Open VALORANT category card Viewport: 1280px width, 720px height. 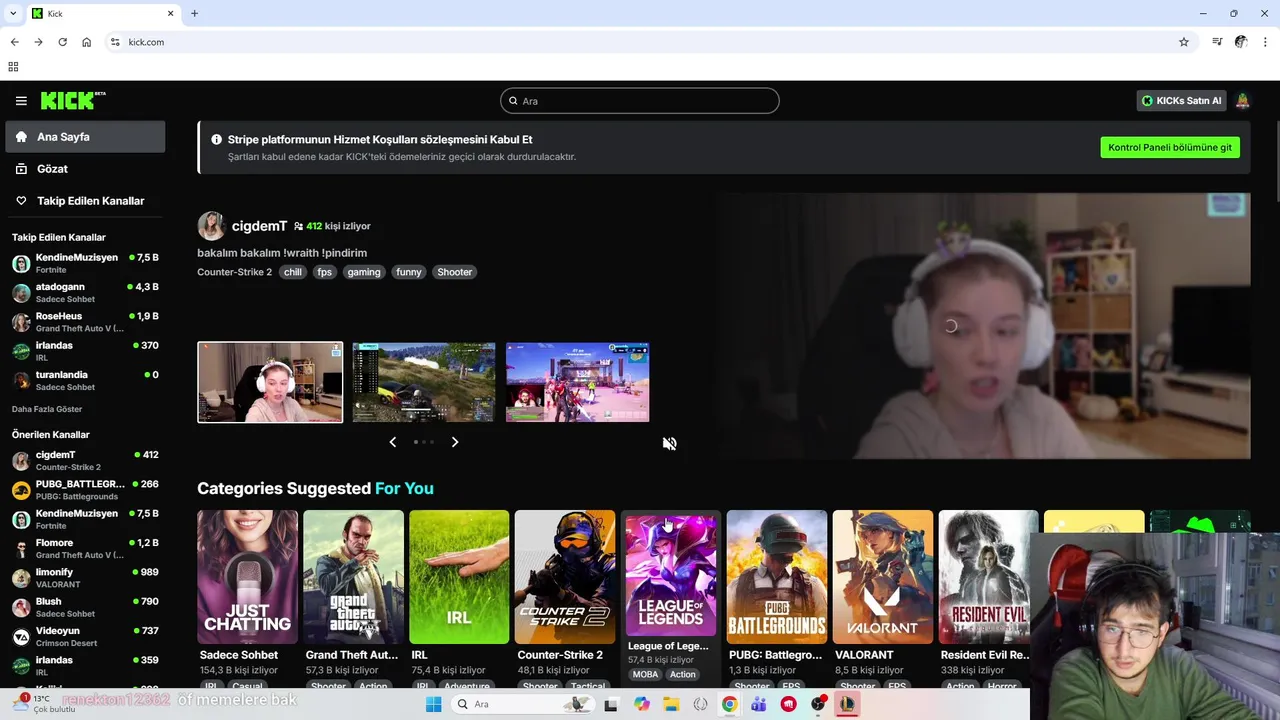click(x=883, y=577)
